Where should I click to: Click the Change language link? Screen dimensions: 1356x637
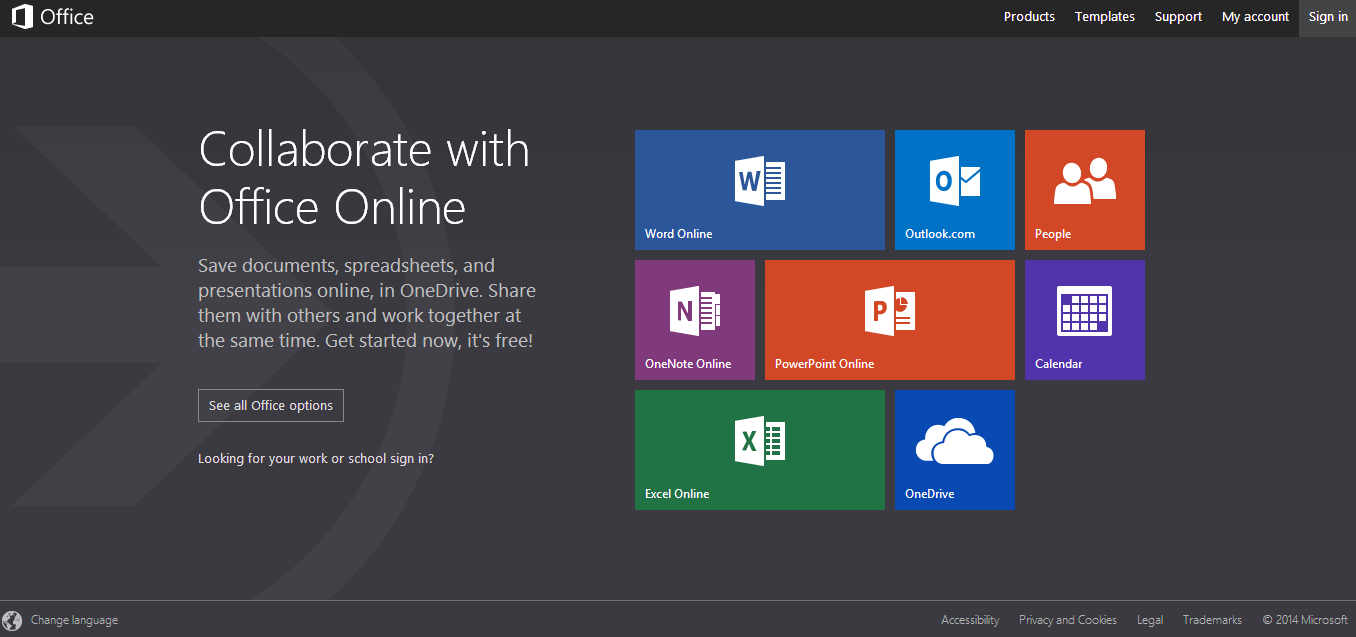(74, 620)
